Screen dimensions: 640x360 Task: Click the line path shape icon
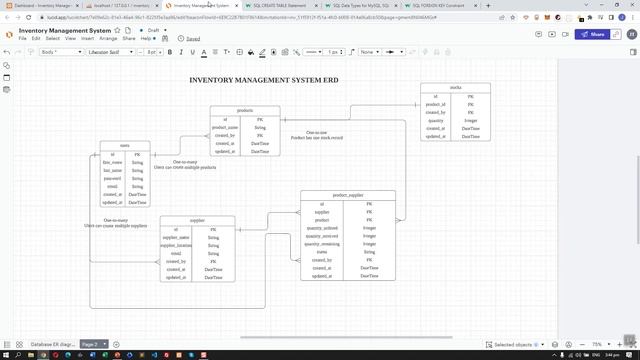click(x=351, y=52)
